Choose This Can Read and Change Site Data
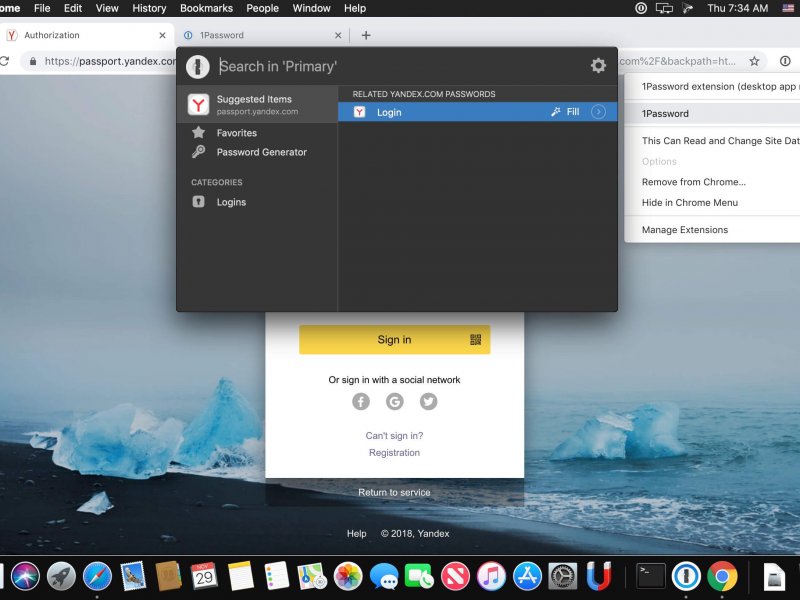The width and height of the screenshot is (800, 600). (712, 141)
